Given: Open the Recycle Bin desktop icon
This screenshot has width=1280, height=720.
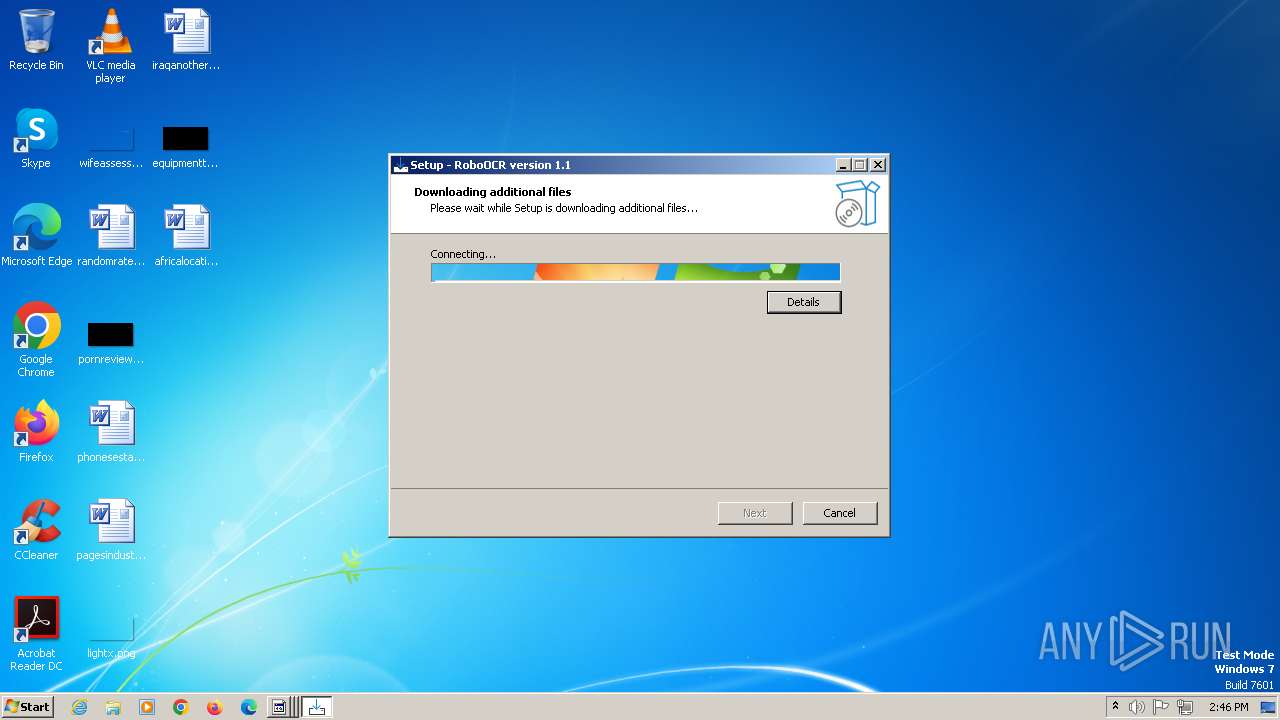Looking at the screenshot, I should pos(36,40).
